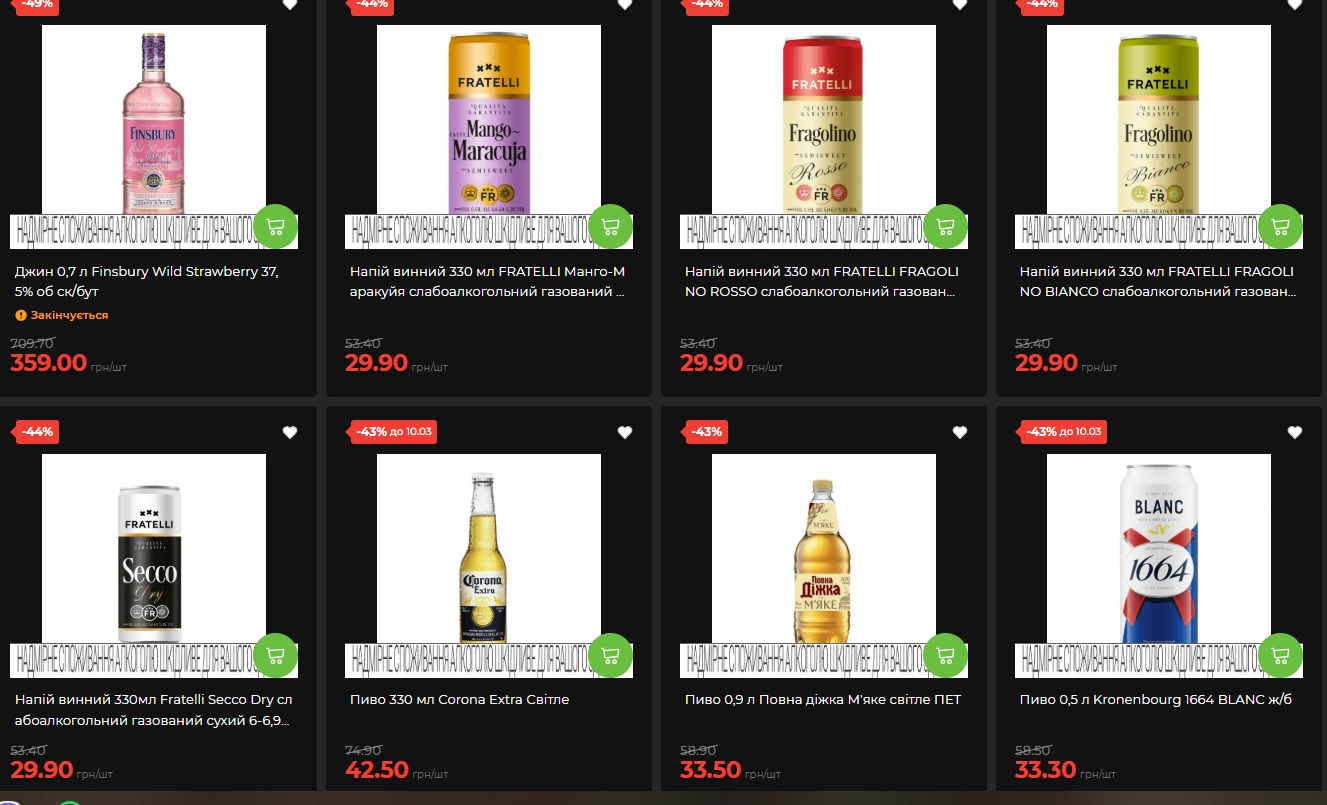Add FRATELLI Mango-Maracuja drink to cart
This screenshot has height=805, width=1327.
(x=611, y=226)
